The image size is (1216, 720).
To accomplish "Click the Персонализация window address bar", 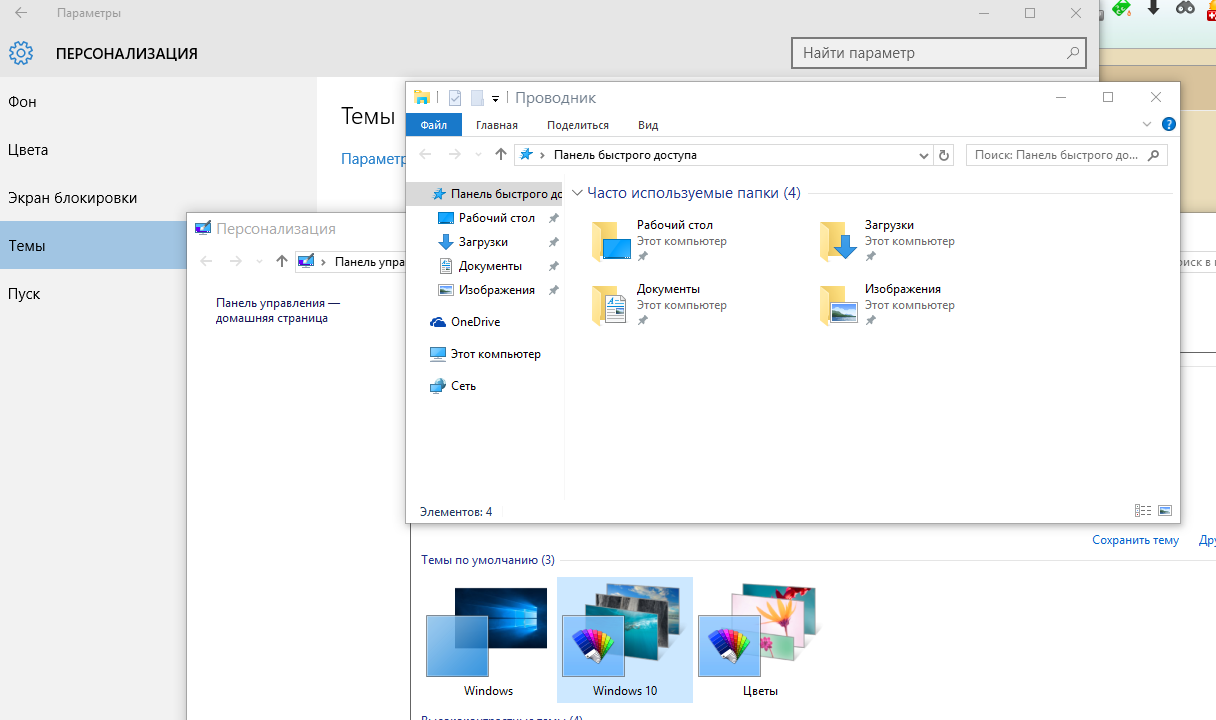I will (350, 261).
